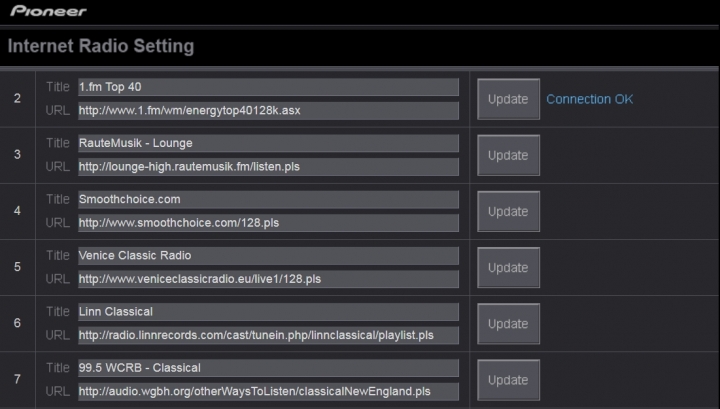Click the 'Title' label in row 2
Viewport: 720px width, 409px height.
coord(58,87)
